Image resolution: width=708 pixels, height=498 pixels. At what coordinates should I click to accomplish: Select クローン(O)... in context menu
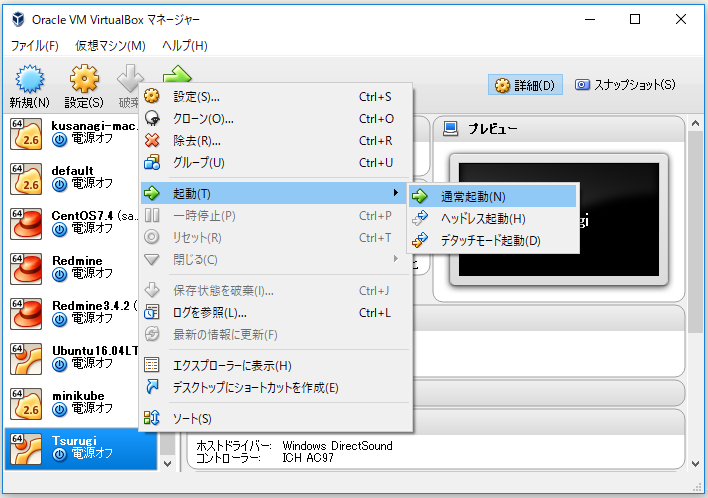(x=275, y=118)
